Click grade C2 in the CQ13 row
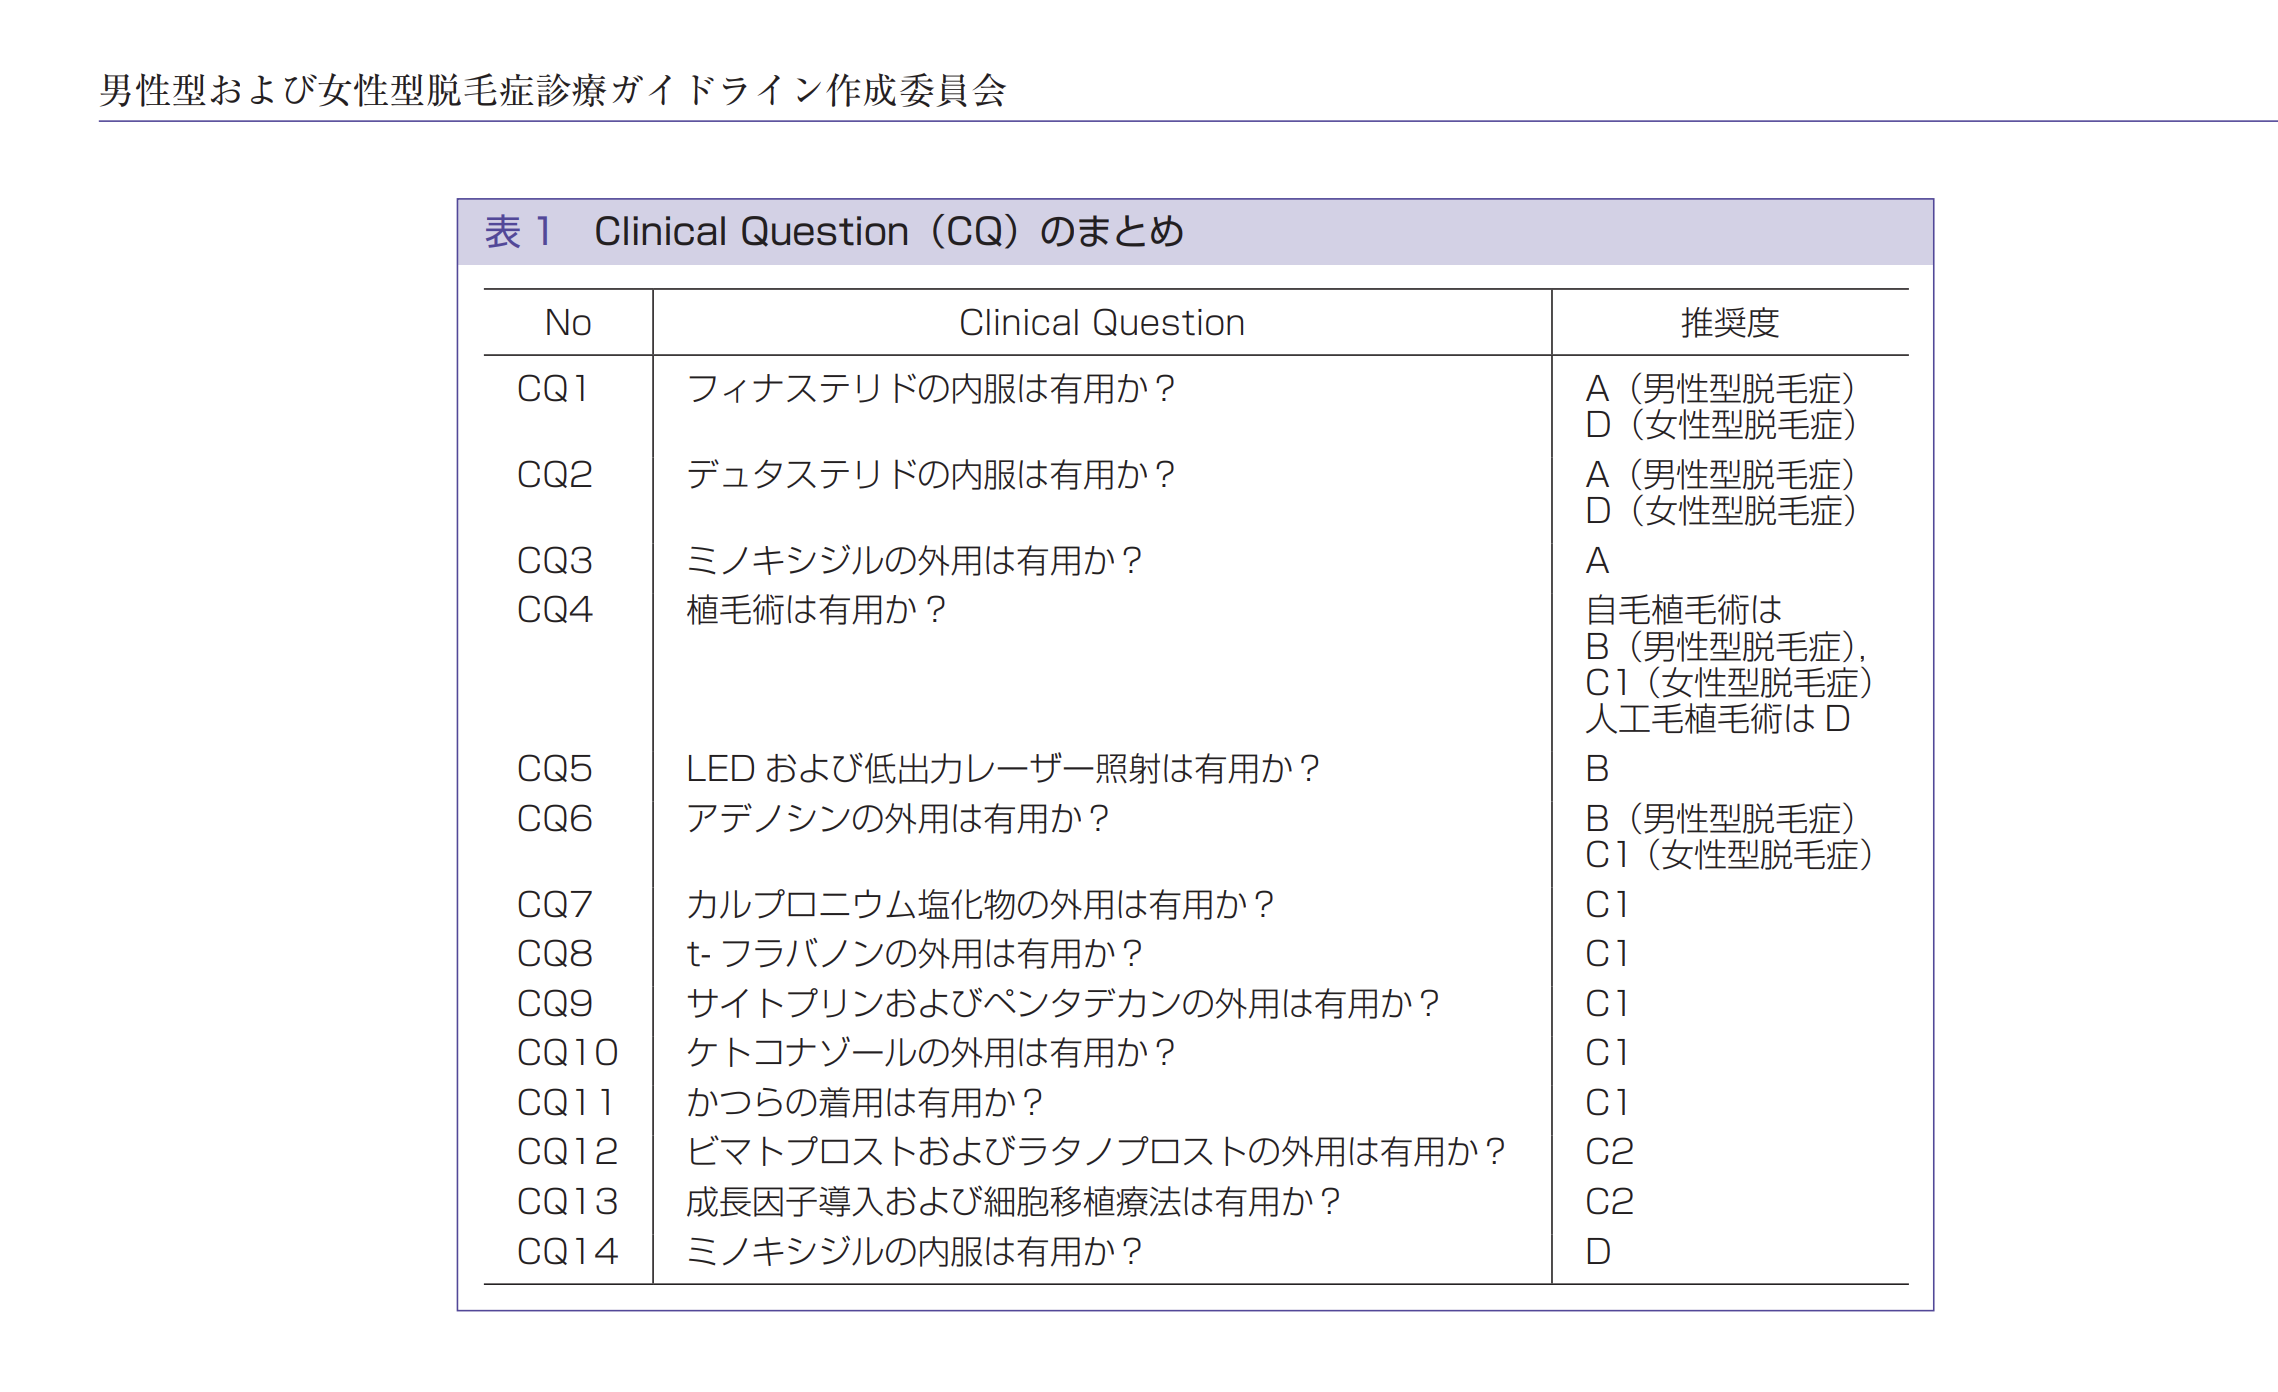The width and height of the screenshot is (2278, 1392). tap(1609, 1202)
